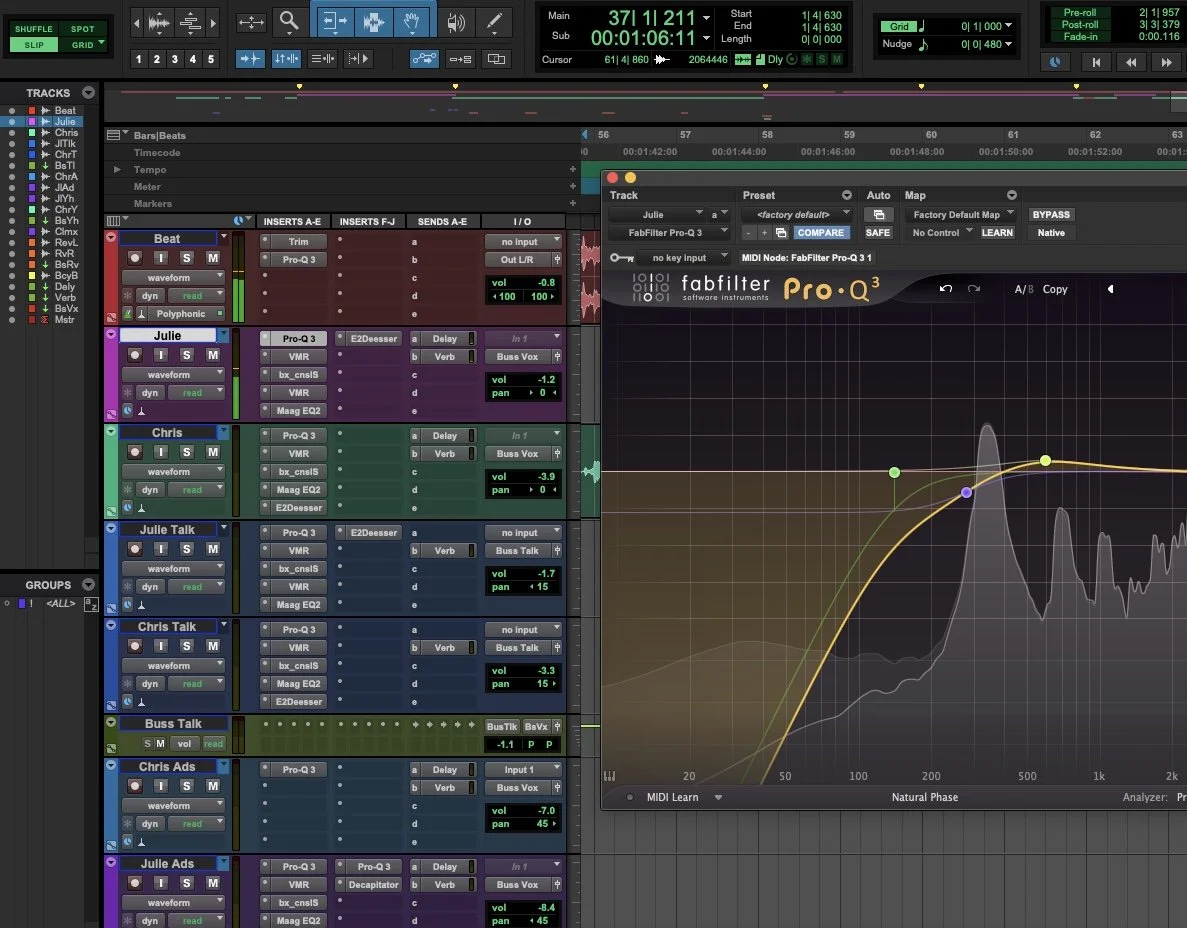1187x928 pixels.
Task: Click the fast forward transport button
Action: click(1166, 62)
